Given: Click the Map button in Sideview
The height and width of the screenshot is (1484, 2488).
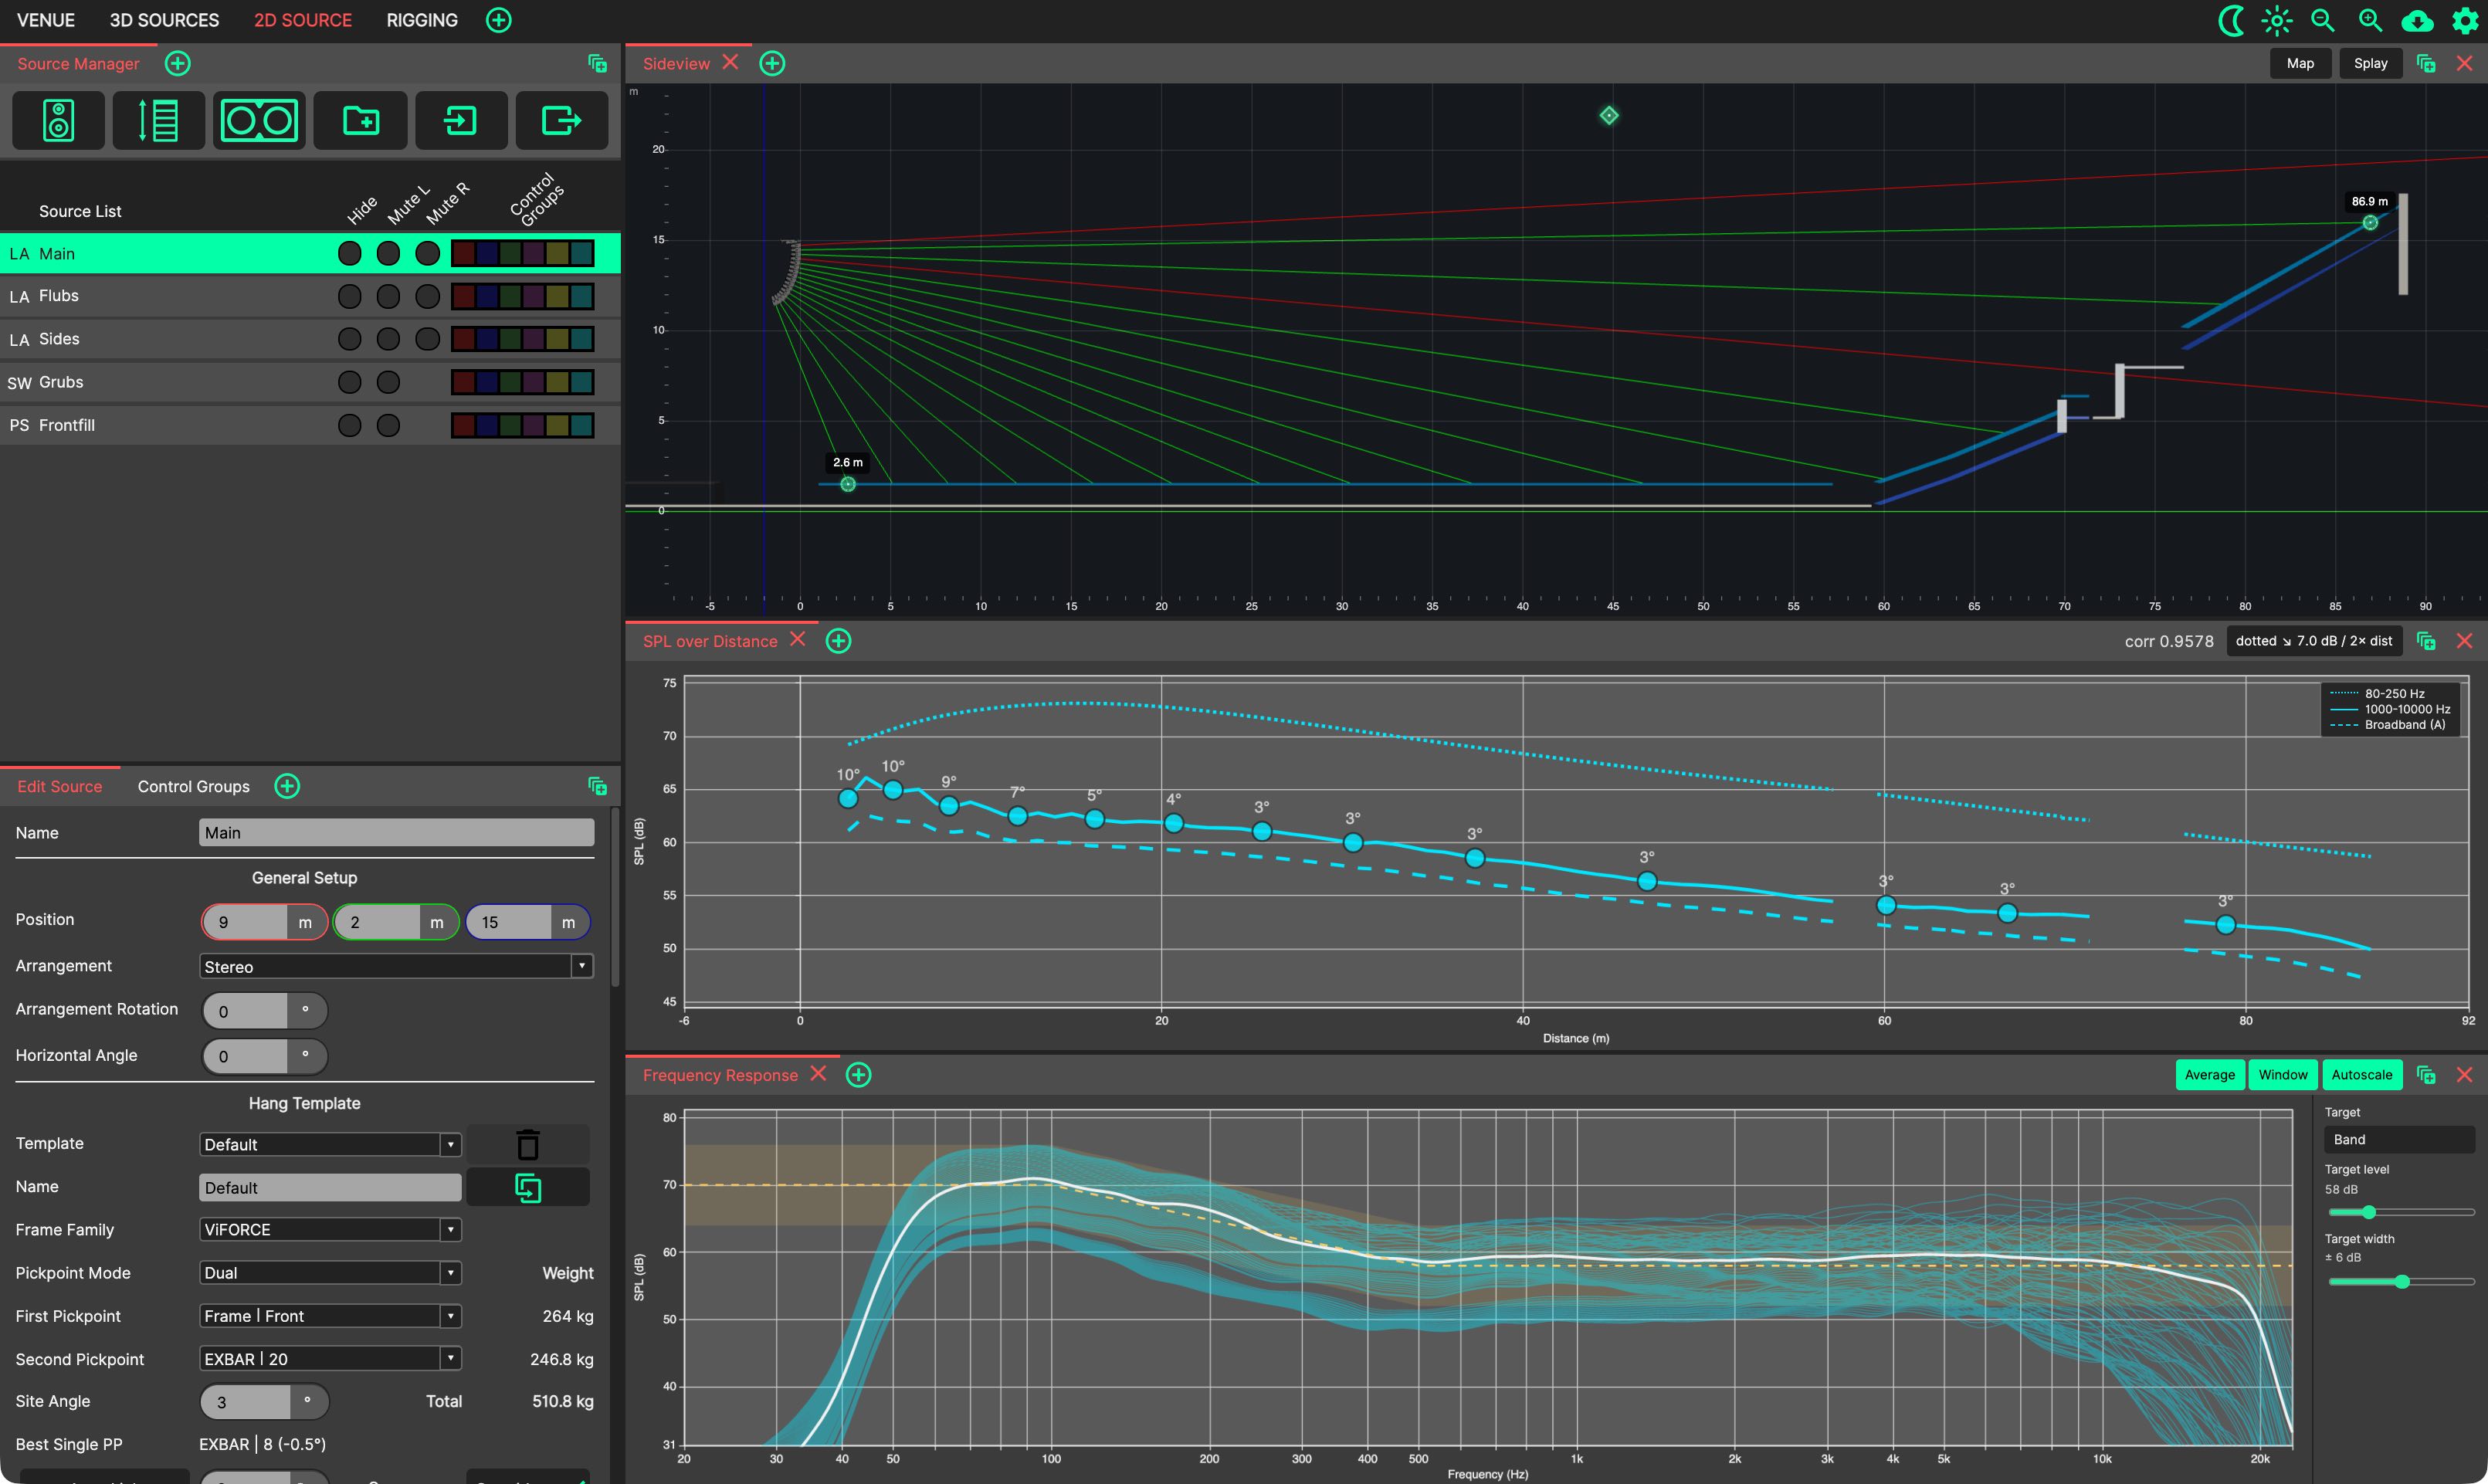Looking at the screenshot, I should (2300, 63).
